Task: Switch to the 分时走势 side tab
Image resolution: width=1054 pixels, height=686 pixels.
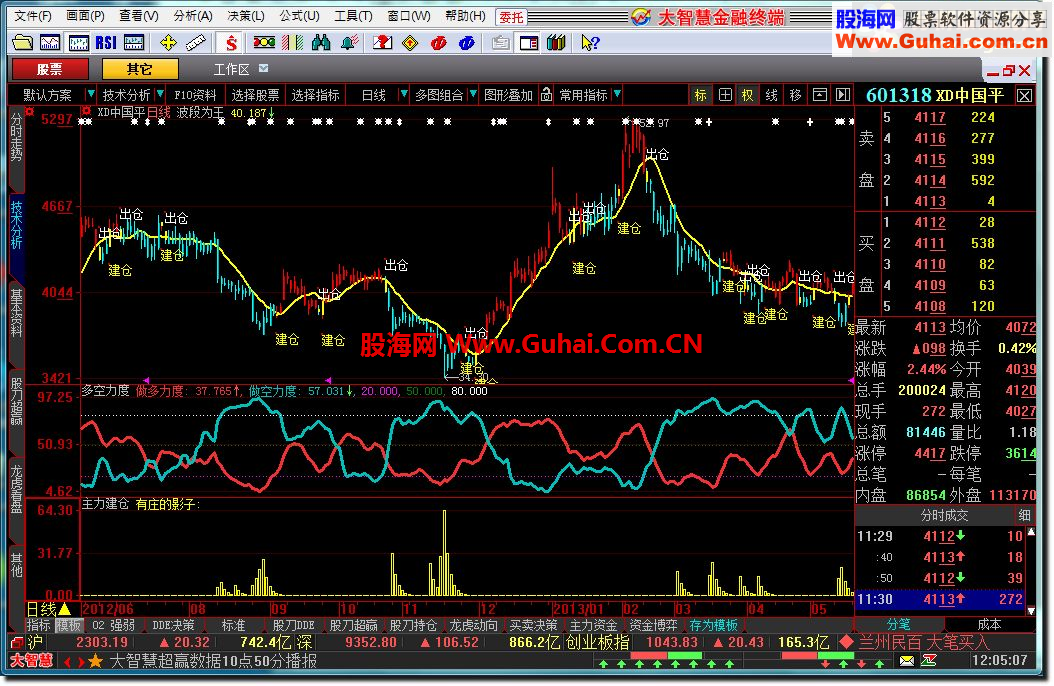Action: [16, 138]
